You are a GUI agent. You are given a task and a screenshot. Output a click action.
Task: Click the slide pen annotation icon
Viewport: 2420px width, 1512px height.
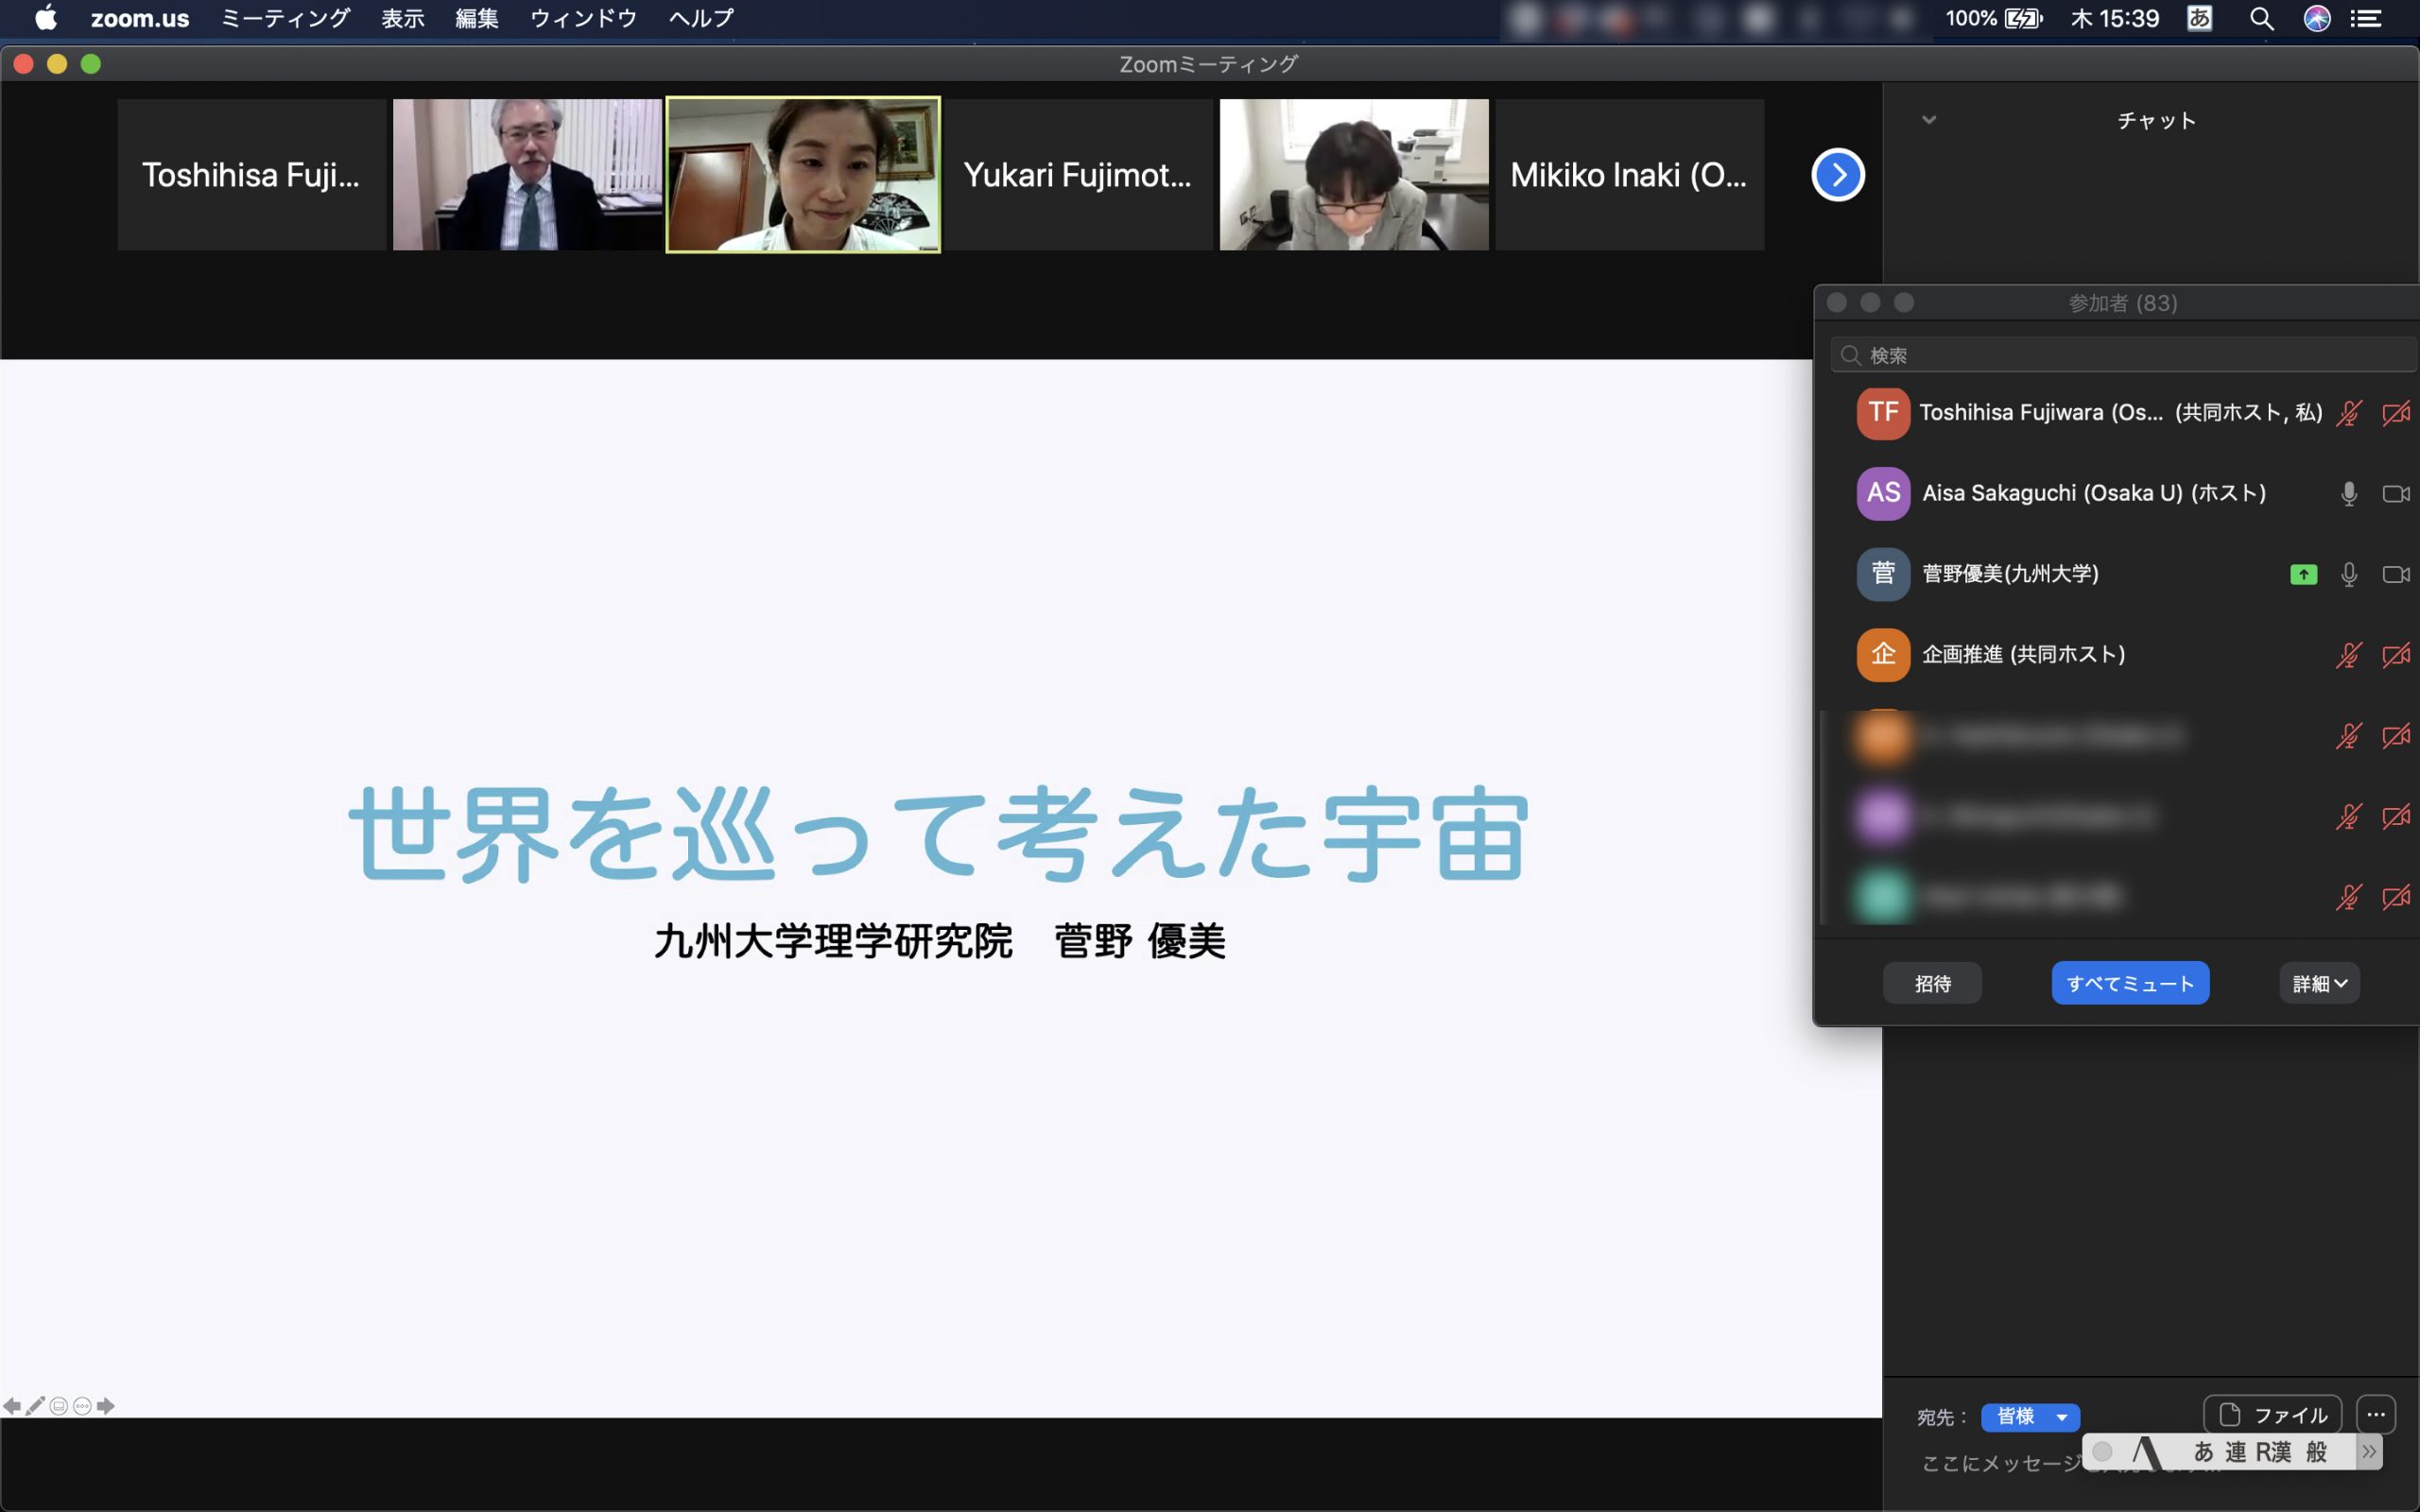point(35,1406)
